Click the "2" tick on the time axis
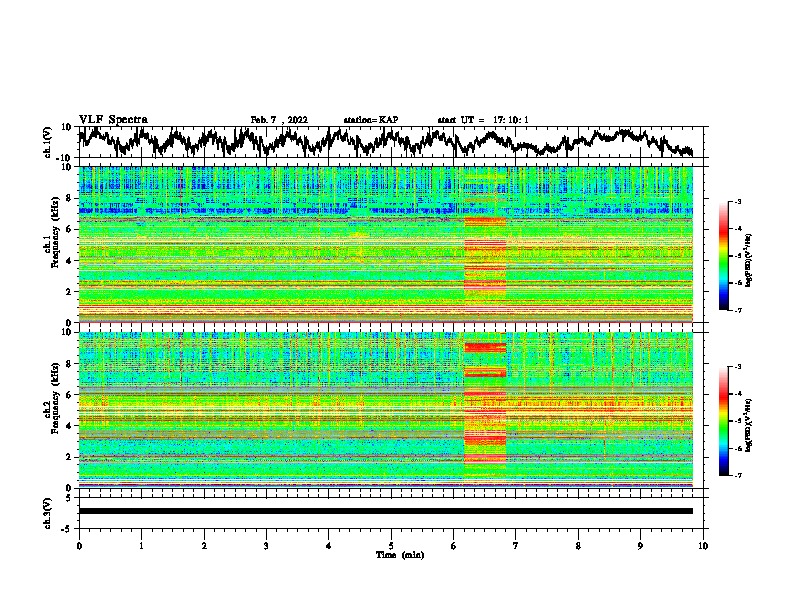The image size is (792, 612). point(204,546)
